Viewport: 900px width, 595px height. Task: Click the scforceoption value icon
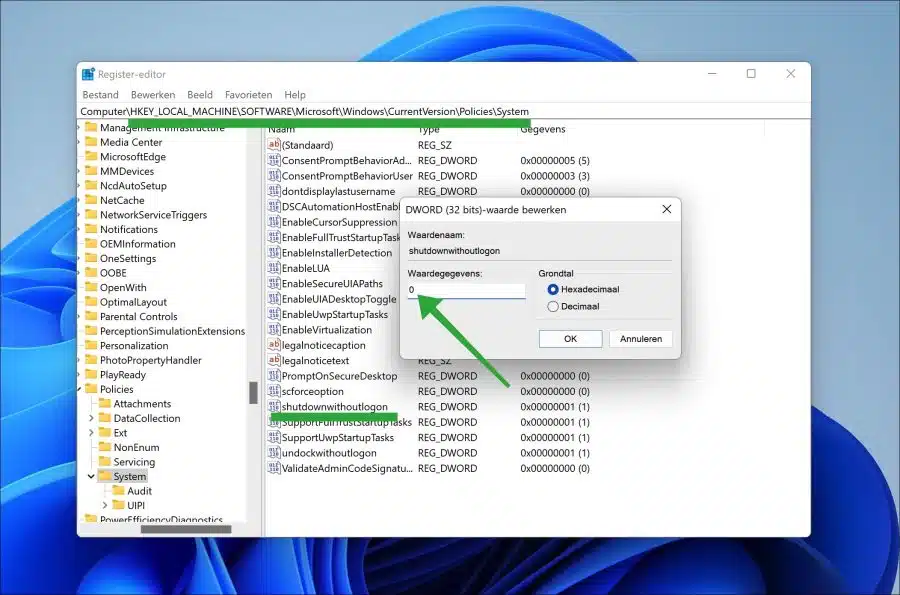pos(274,391)
